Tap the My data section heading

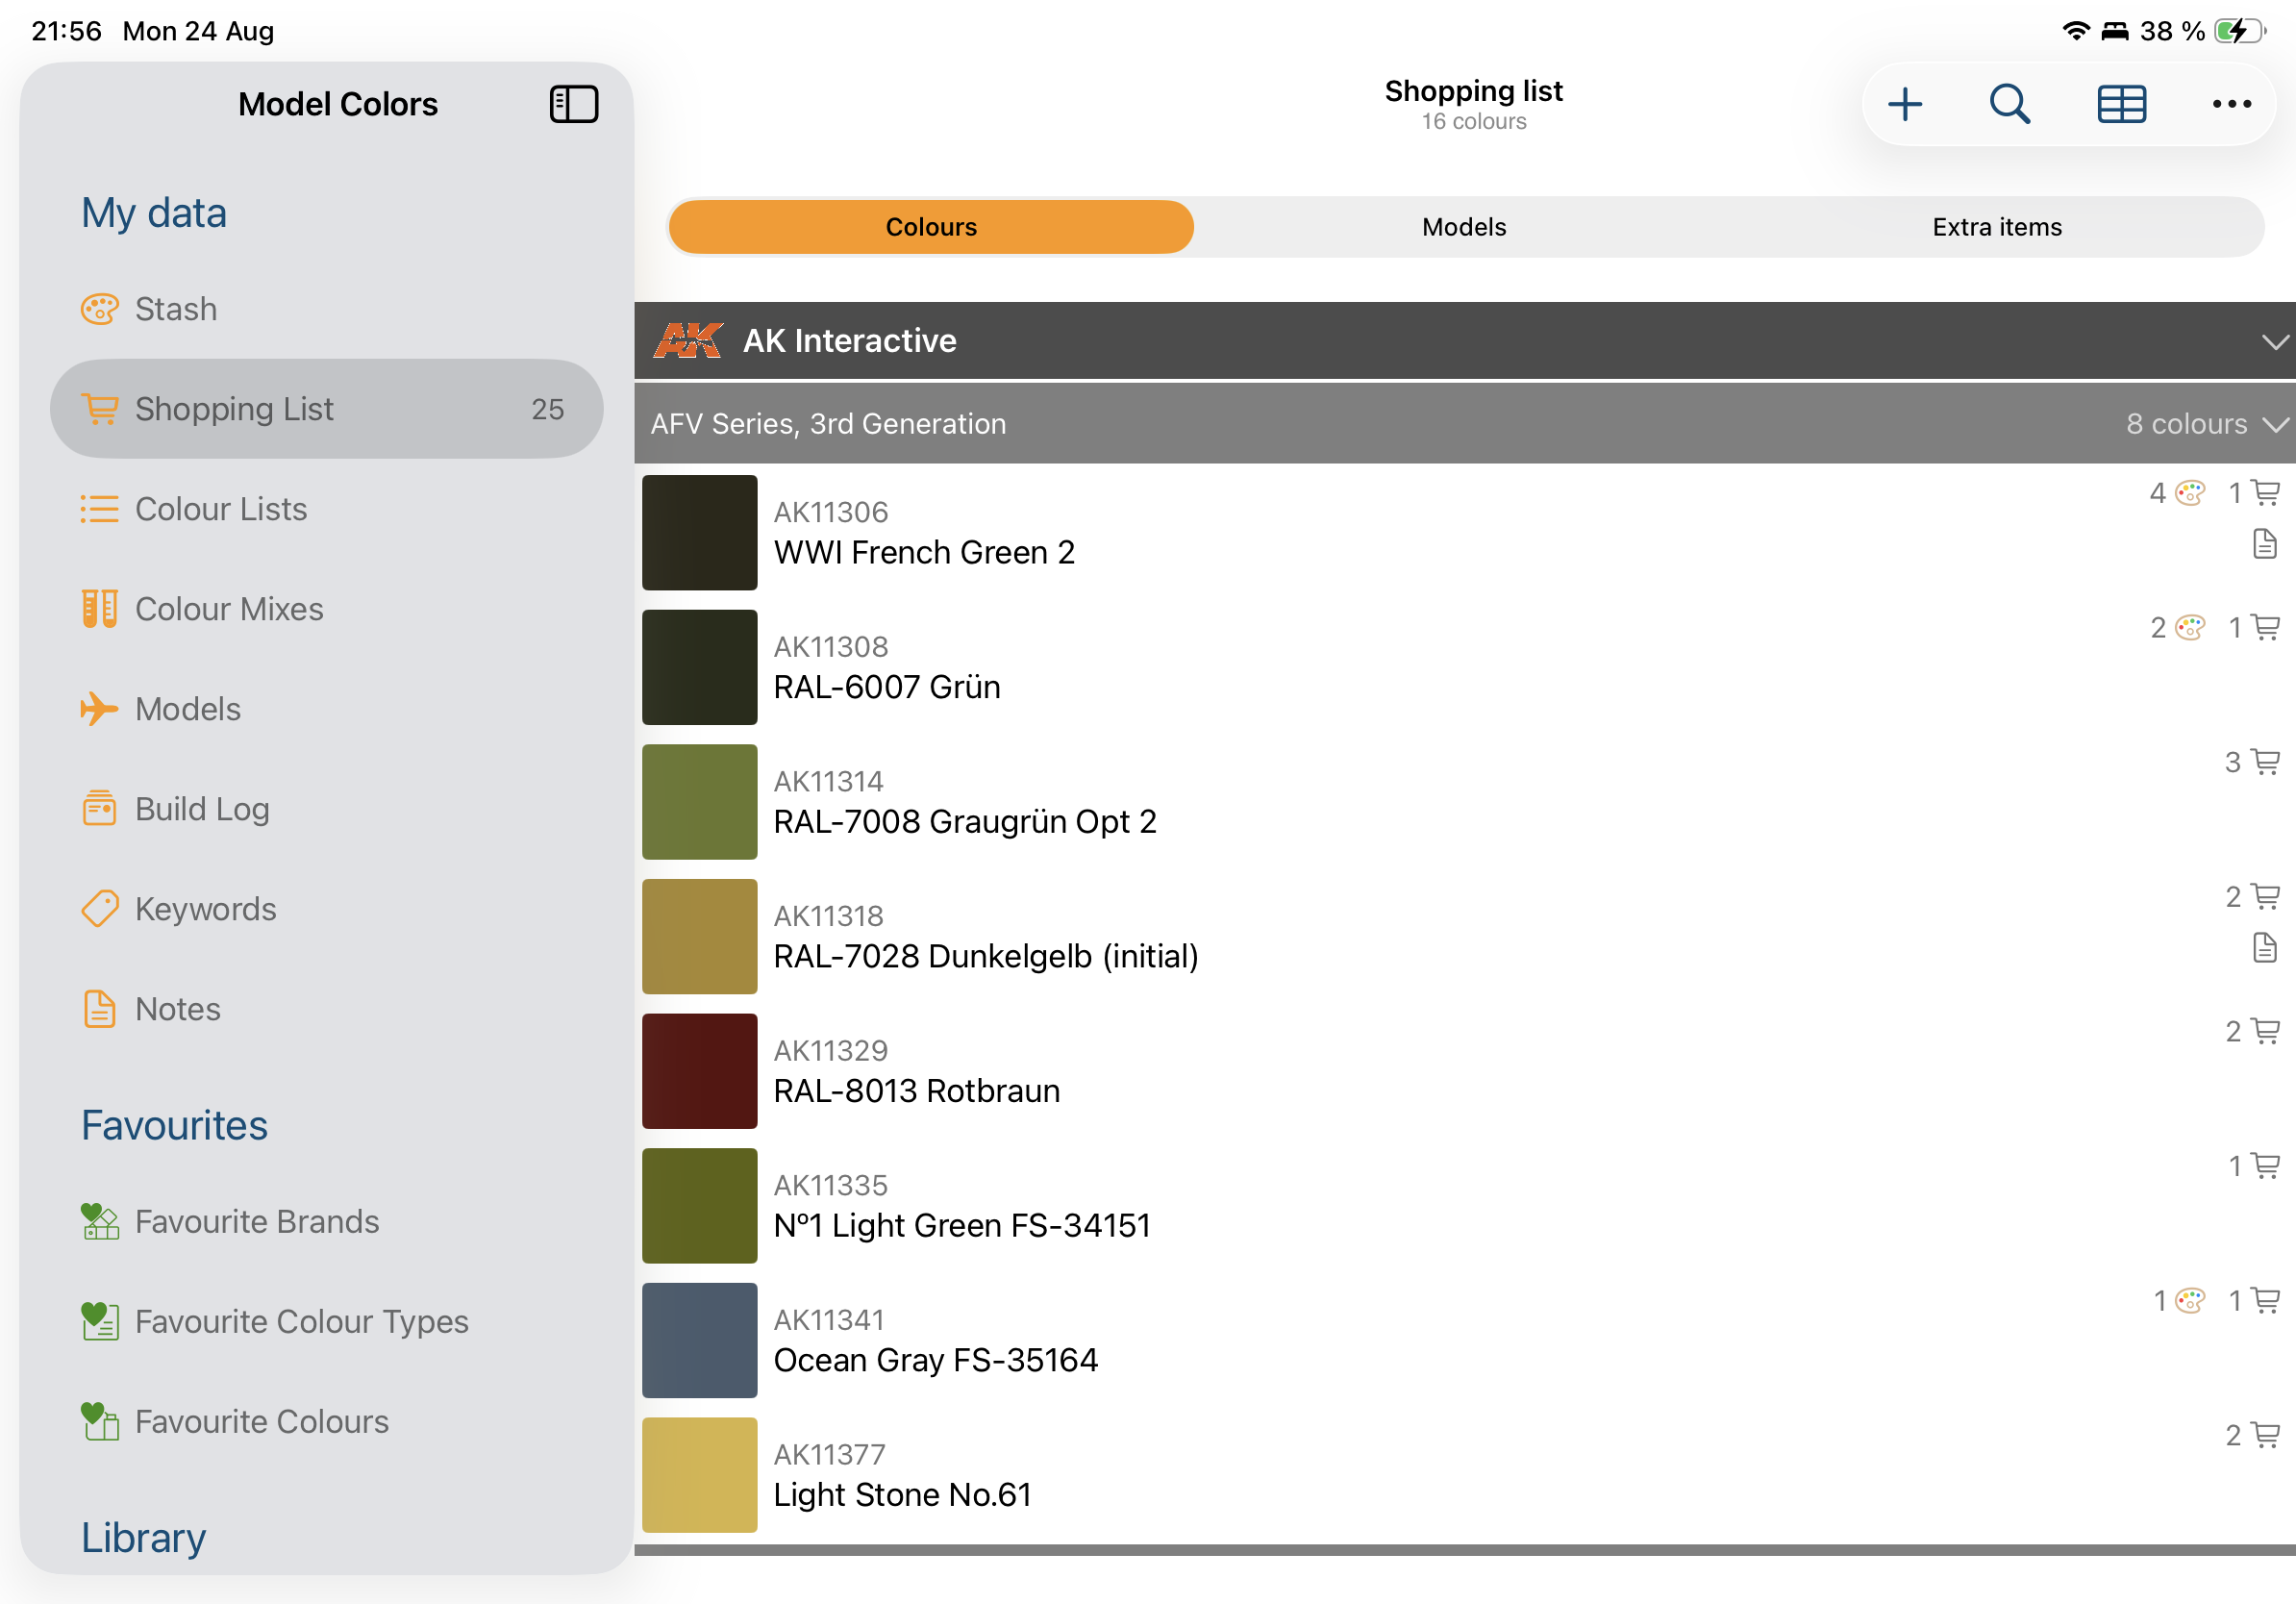[154, 213]
